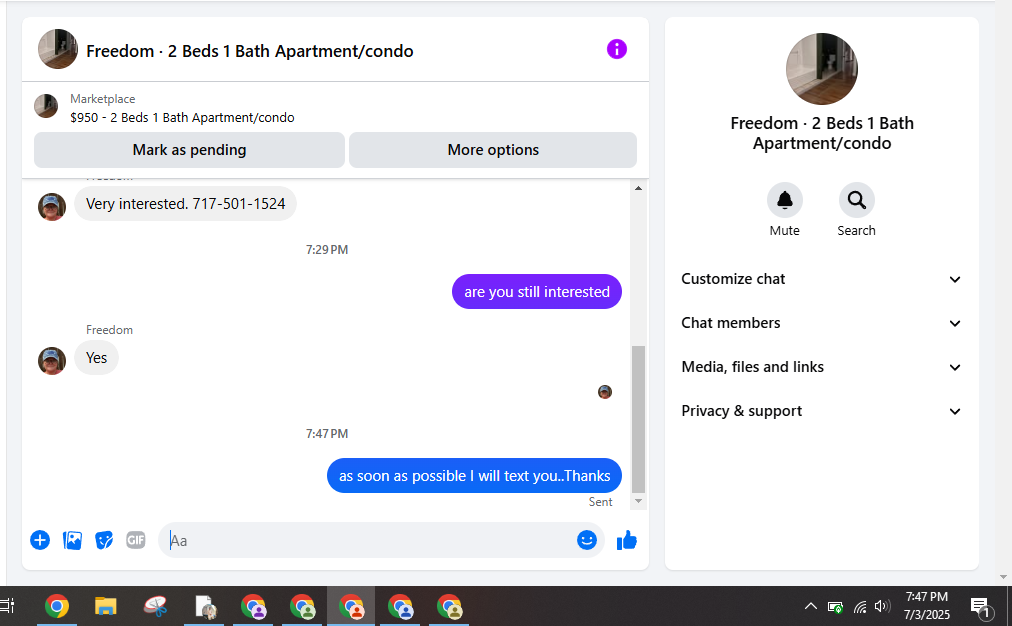Screen dimensions: 1012x626
Task: Expand the Customize chat section
Action: (x=821, y=279)
